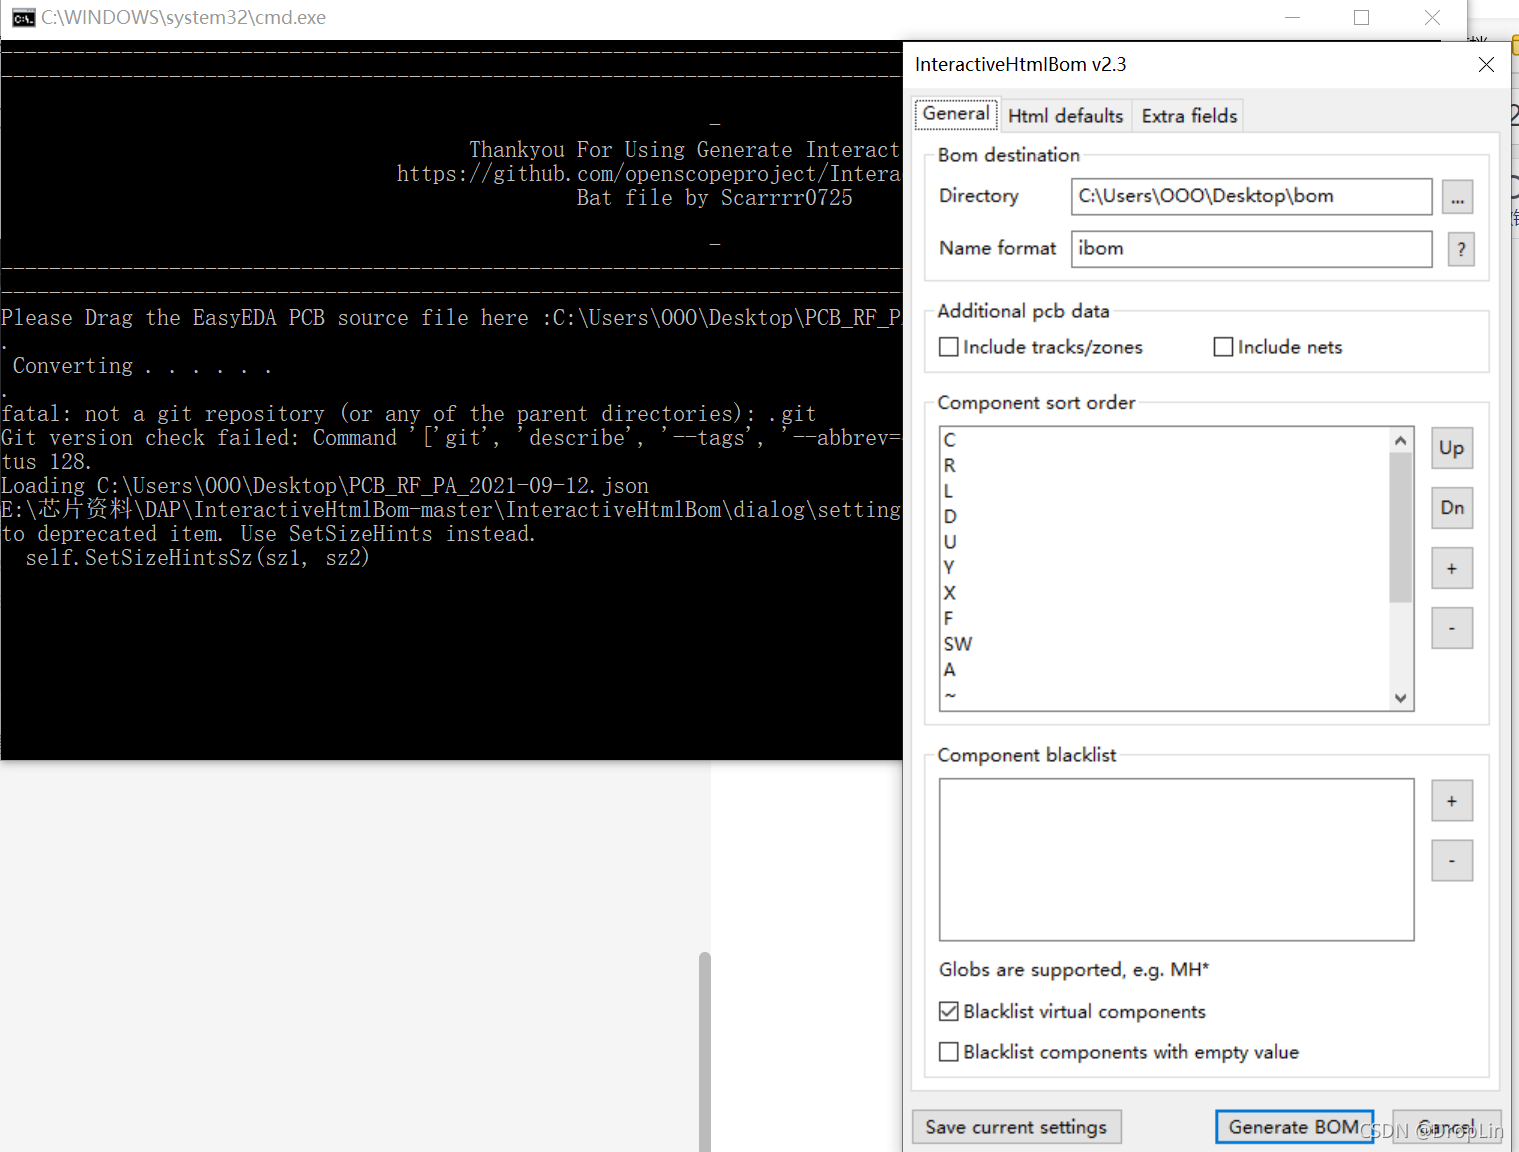1519x1152 pixels.
Task: Cancel the InteractiveHtmlBom dialog
Action: [x=1446, y=1127]
